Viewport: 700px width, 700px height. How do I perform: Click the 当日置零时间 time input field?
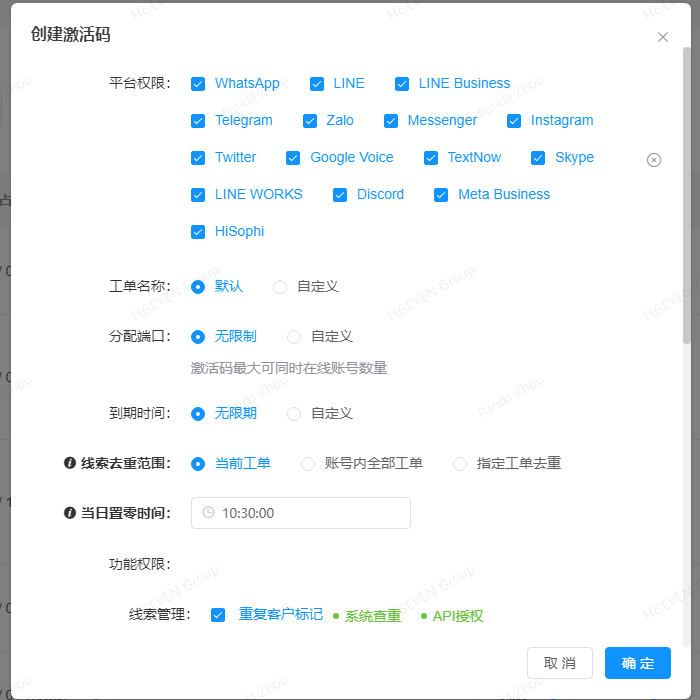point(301,513)
